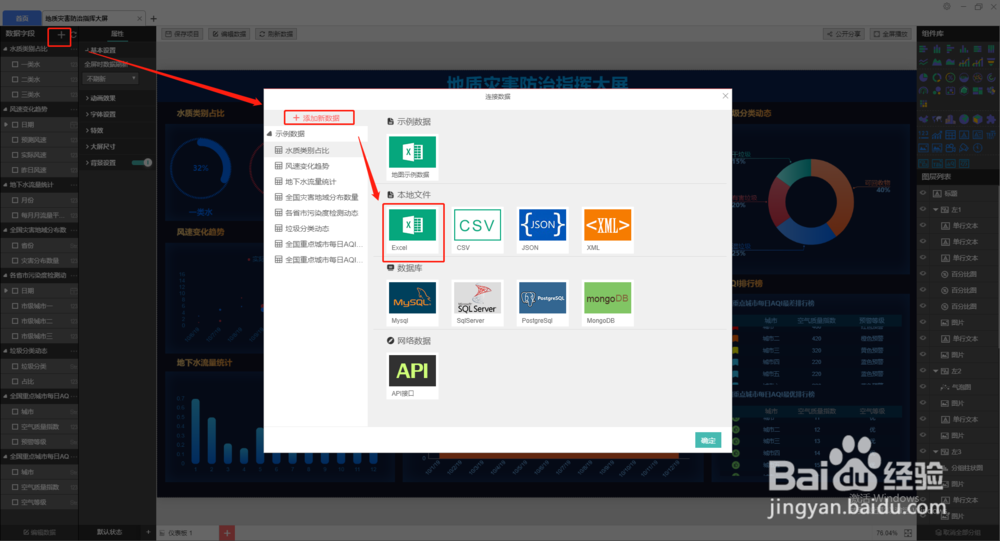Collapse the 风速变化趋势 field group
1000x541 pixels.
tap(5, 110)
